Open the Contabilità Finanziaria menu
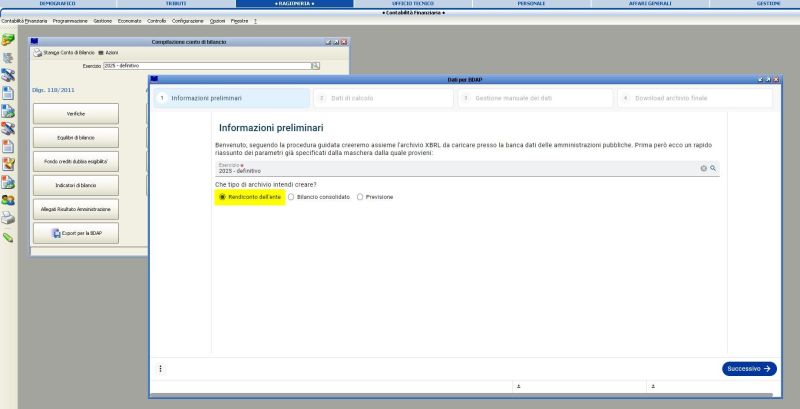Image resolution: width=800 pixels, height=409 pixels. [x=24, y=21]
